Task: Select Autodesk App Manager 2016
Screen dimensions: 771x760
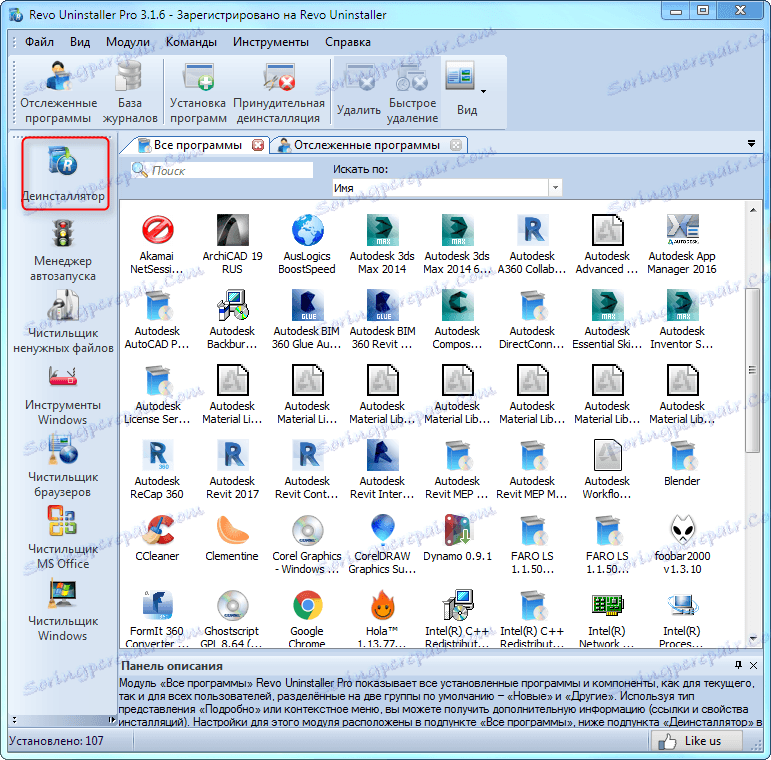Action: tap(682, 244)
